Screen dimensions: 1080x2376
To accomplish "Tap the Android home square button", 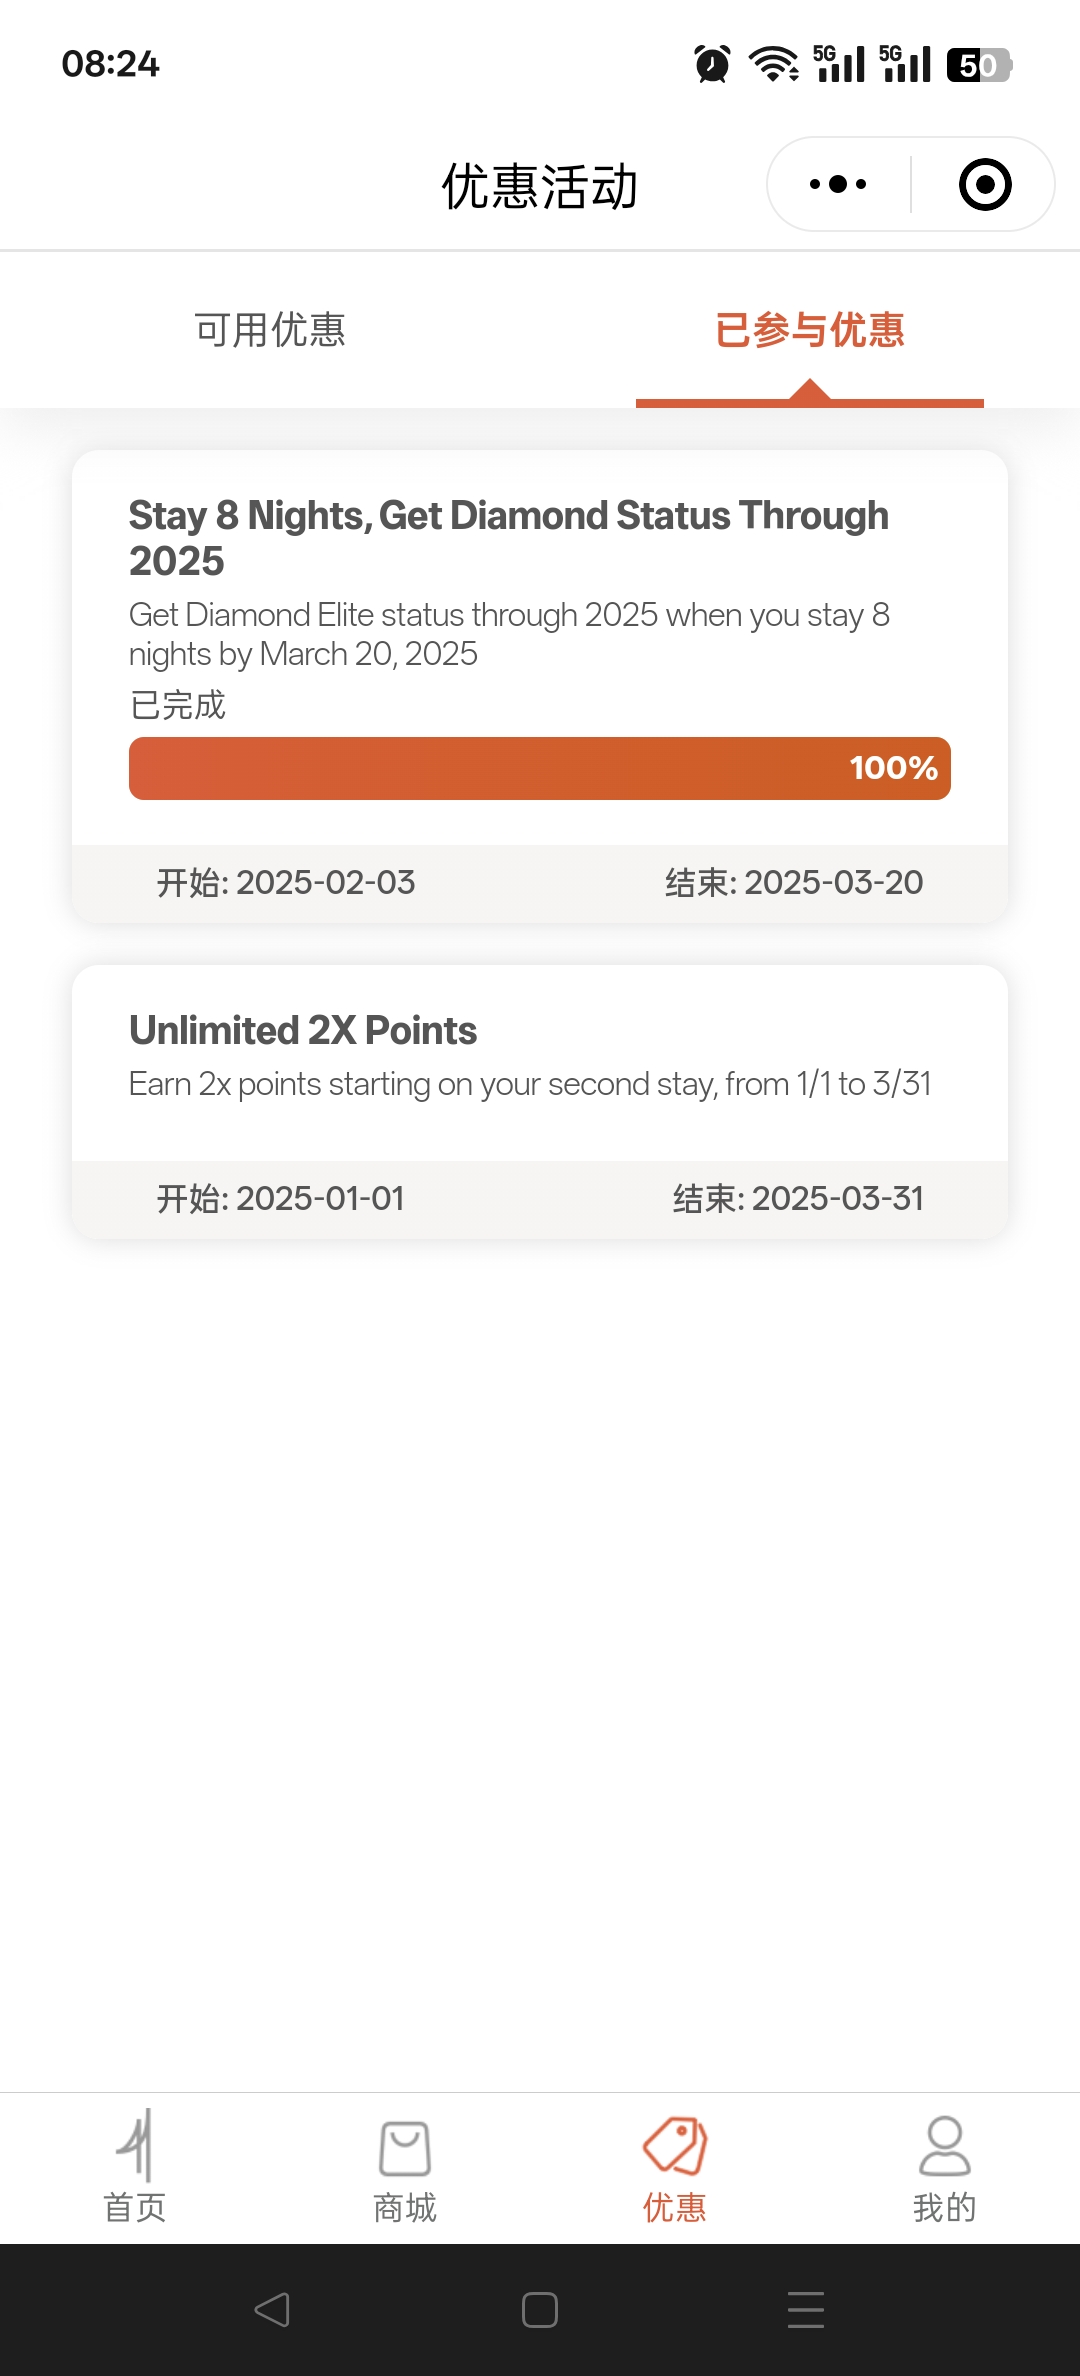I will tap(540, 2310).
